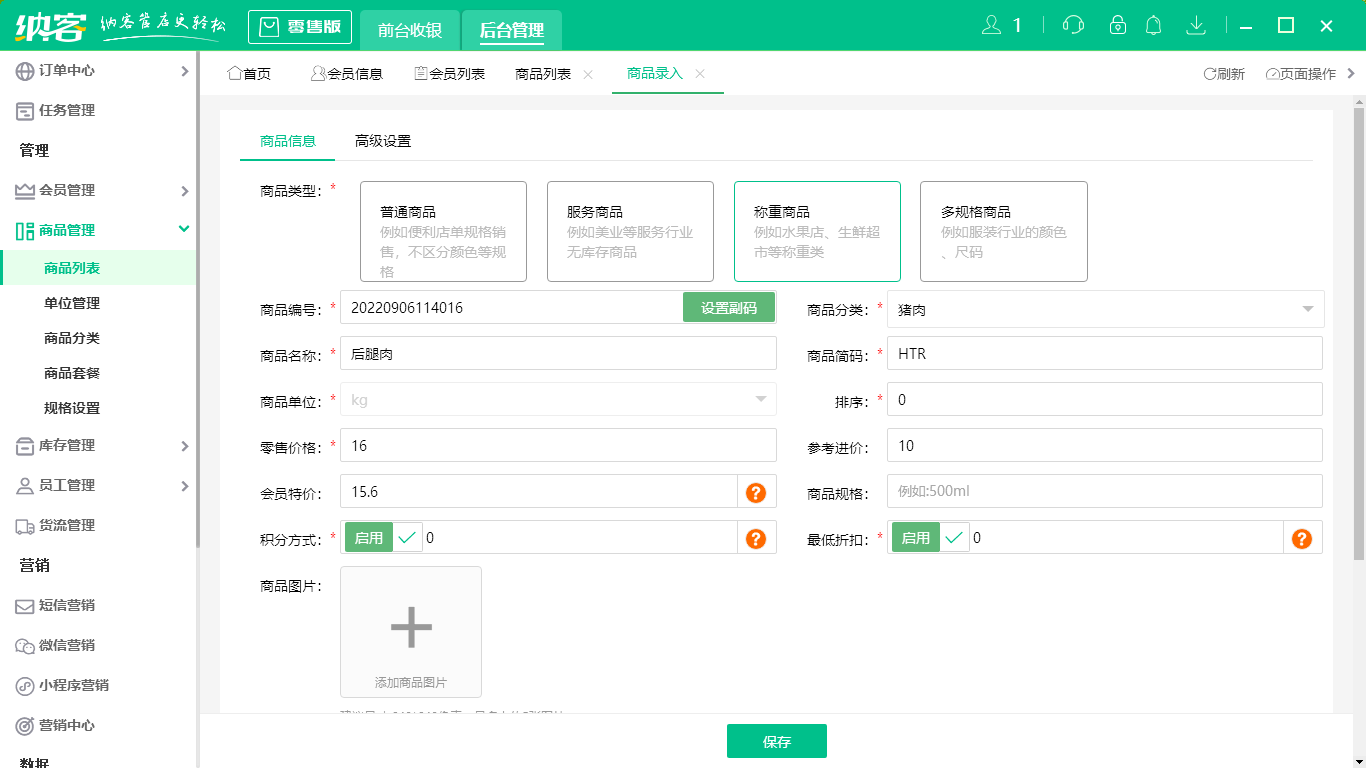Open the 会员列表 page tab
The height and width of the screenshot is (768, 1366).
449,74
